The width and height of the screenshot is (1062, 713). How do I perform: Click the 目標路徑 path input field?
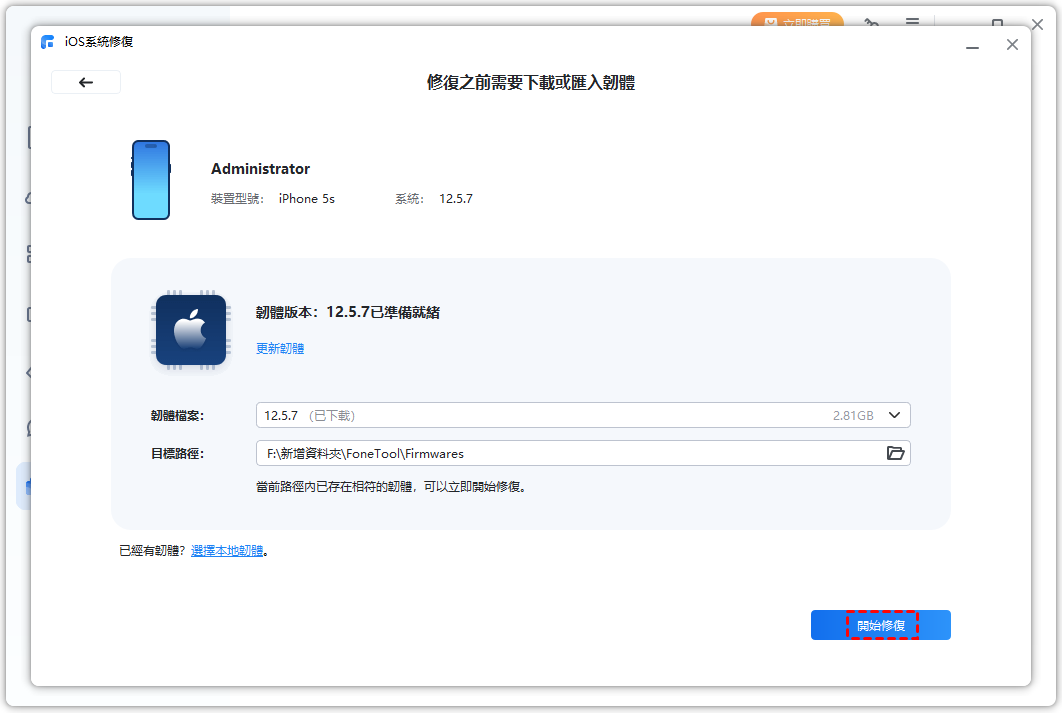(x=568, y=454)
